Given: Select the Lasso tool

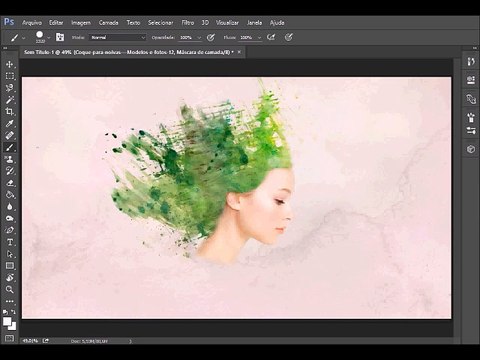Looking at the screenshot, I should pos(9,88).
